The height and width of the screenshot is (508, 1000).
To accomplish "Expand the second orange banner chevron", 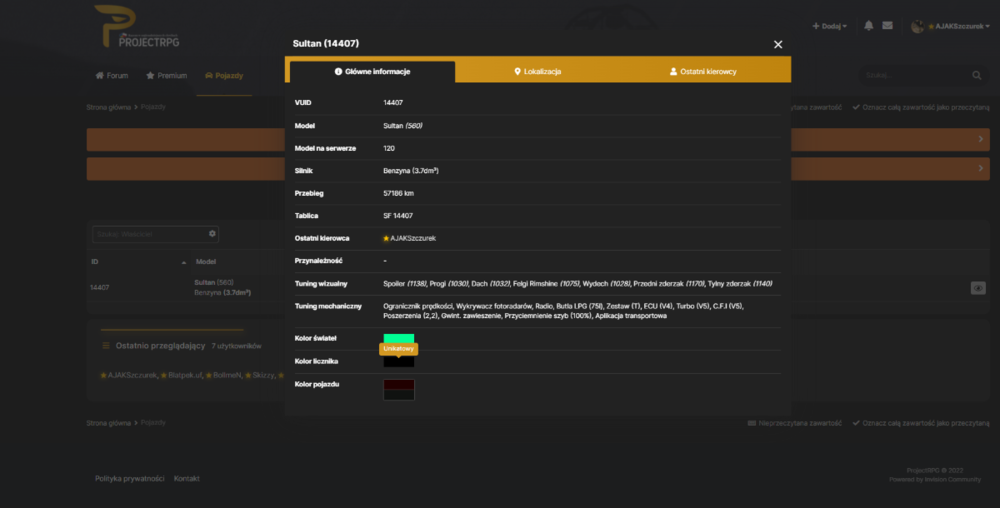I will 980,168.
